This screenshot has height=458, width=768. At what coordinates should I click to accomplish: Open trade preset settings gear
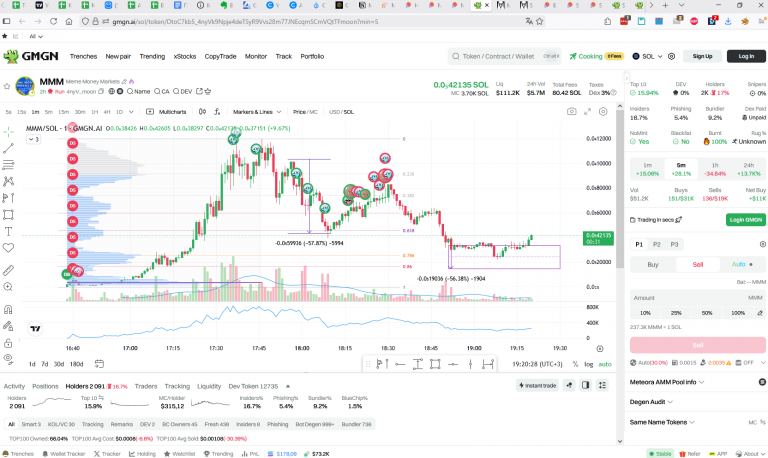[x=763, y=244]
